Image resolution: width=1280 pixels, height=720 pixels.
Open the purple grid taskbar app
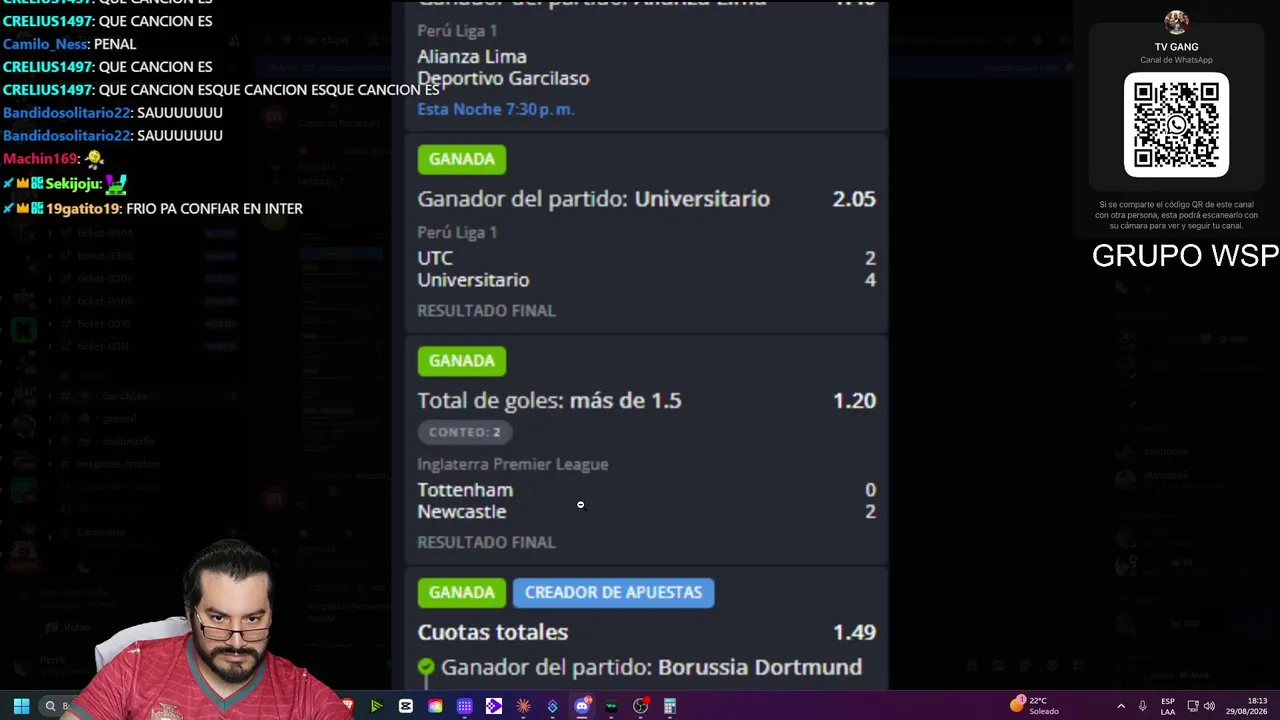pos(465,706)
